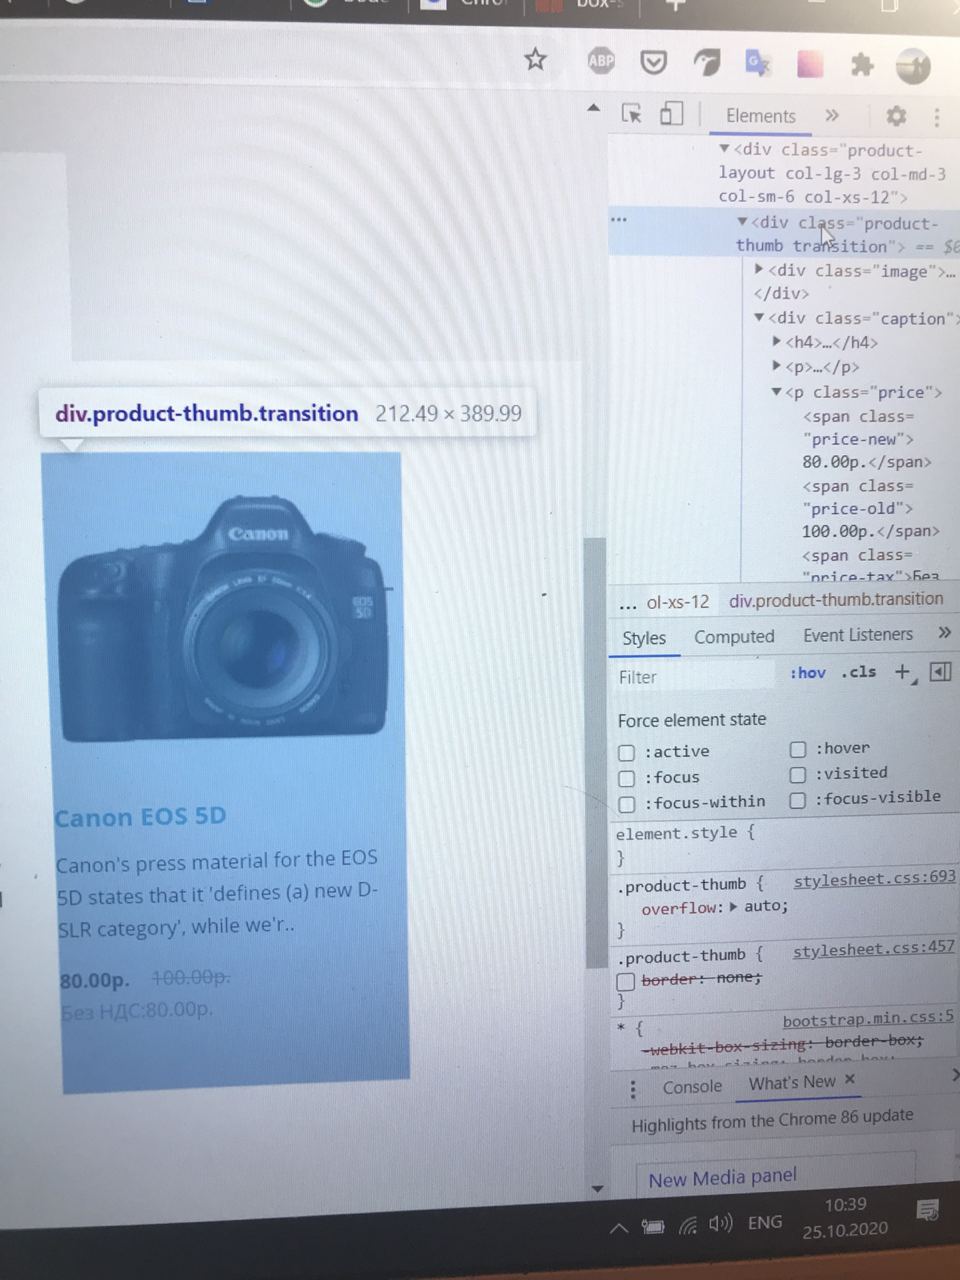Switch to the Elements panel tab

click(x=761, y=116)
